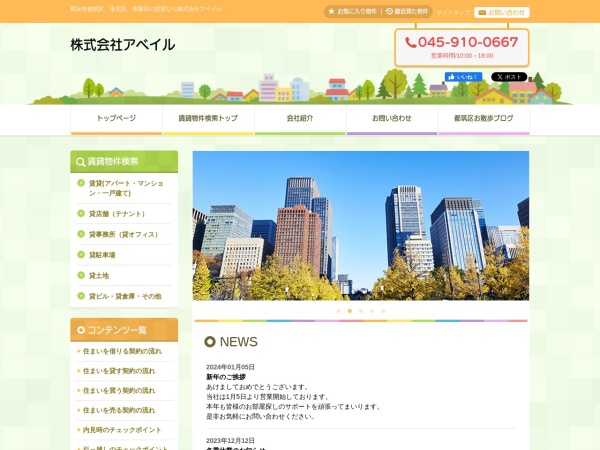Viewport: 600px width, 450px height.
Task: Click the Facebook いいね！ thumbs-up button
Action: (x=463, y=77)
